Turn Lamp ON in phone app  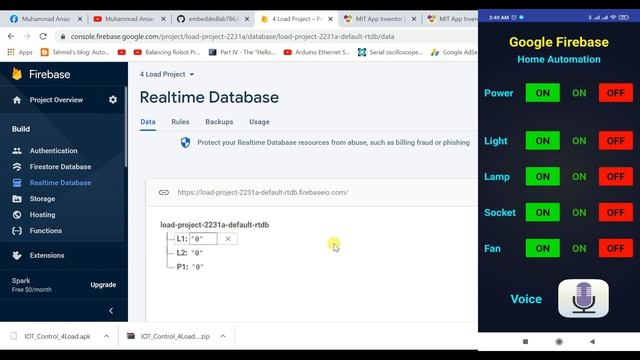542,177
